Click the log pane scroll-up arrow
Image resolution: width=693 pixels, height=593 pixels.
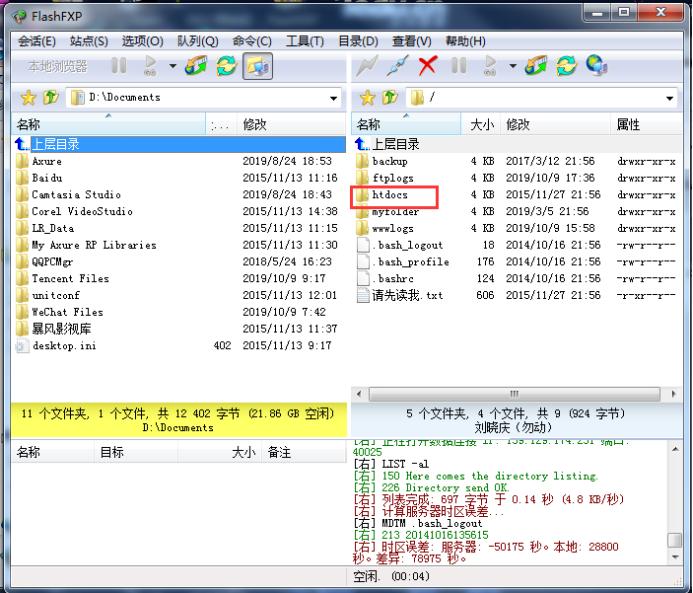675,449
